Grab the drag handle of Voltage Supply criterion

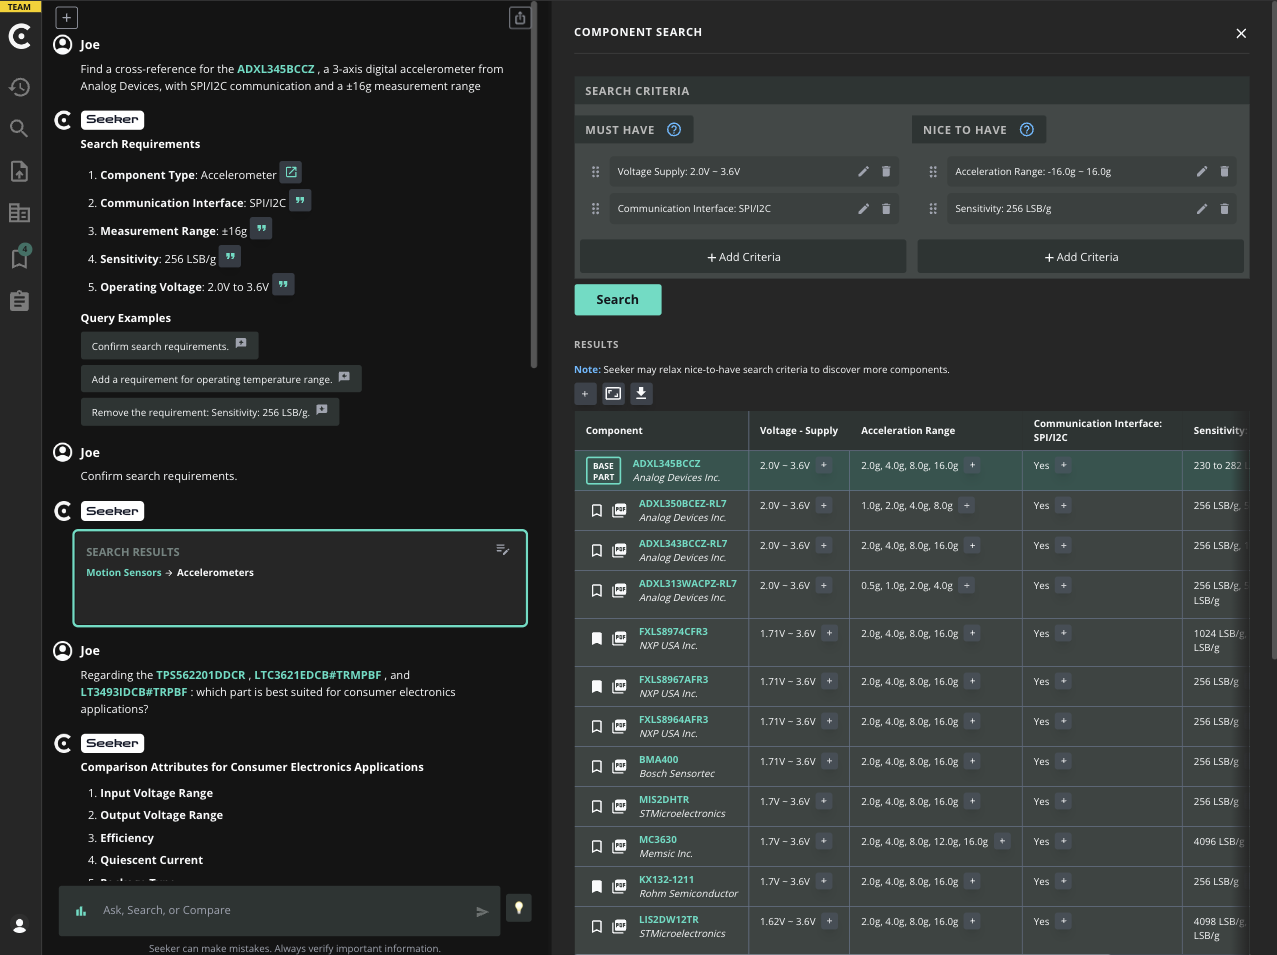595,171
